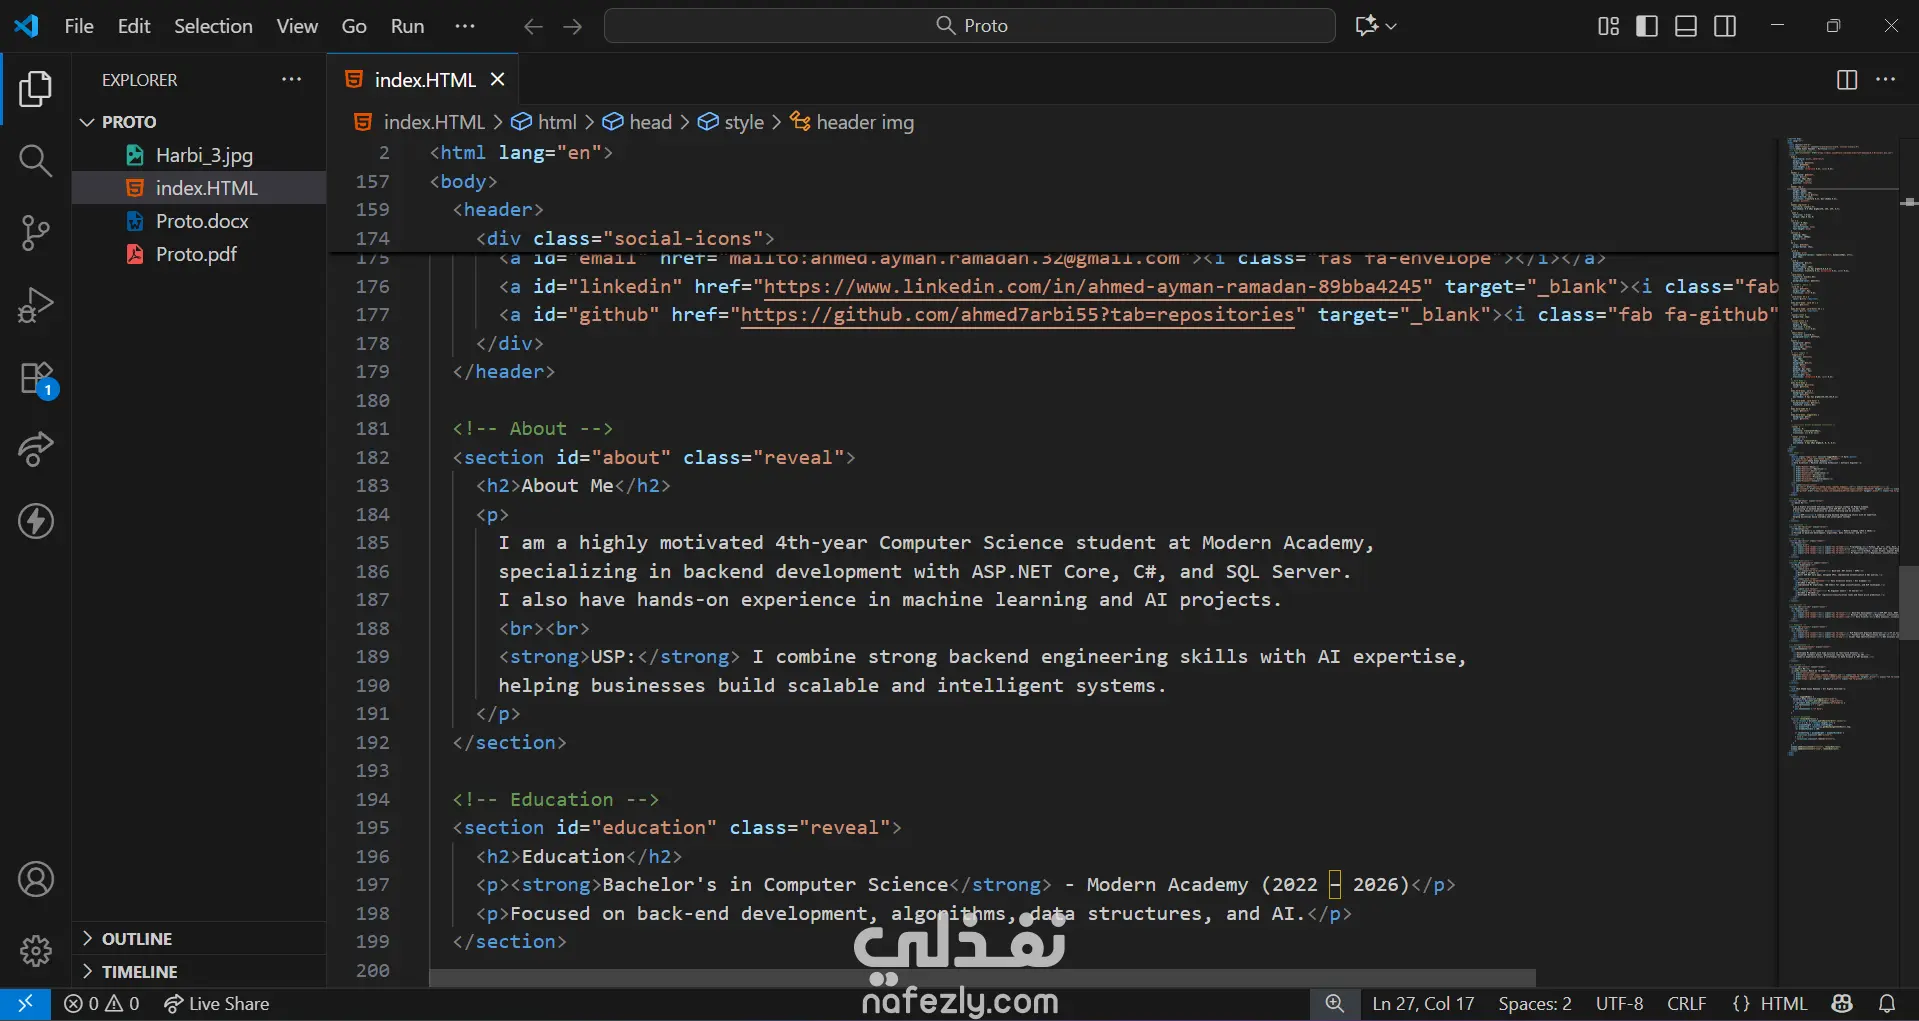Open the Search view in activity bar
Screen dimensions: 1919x1021
tap(36, 160)
